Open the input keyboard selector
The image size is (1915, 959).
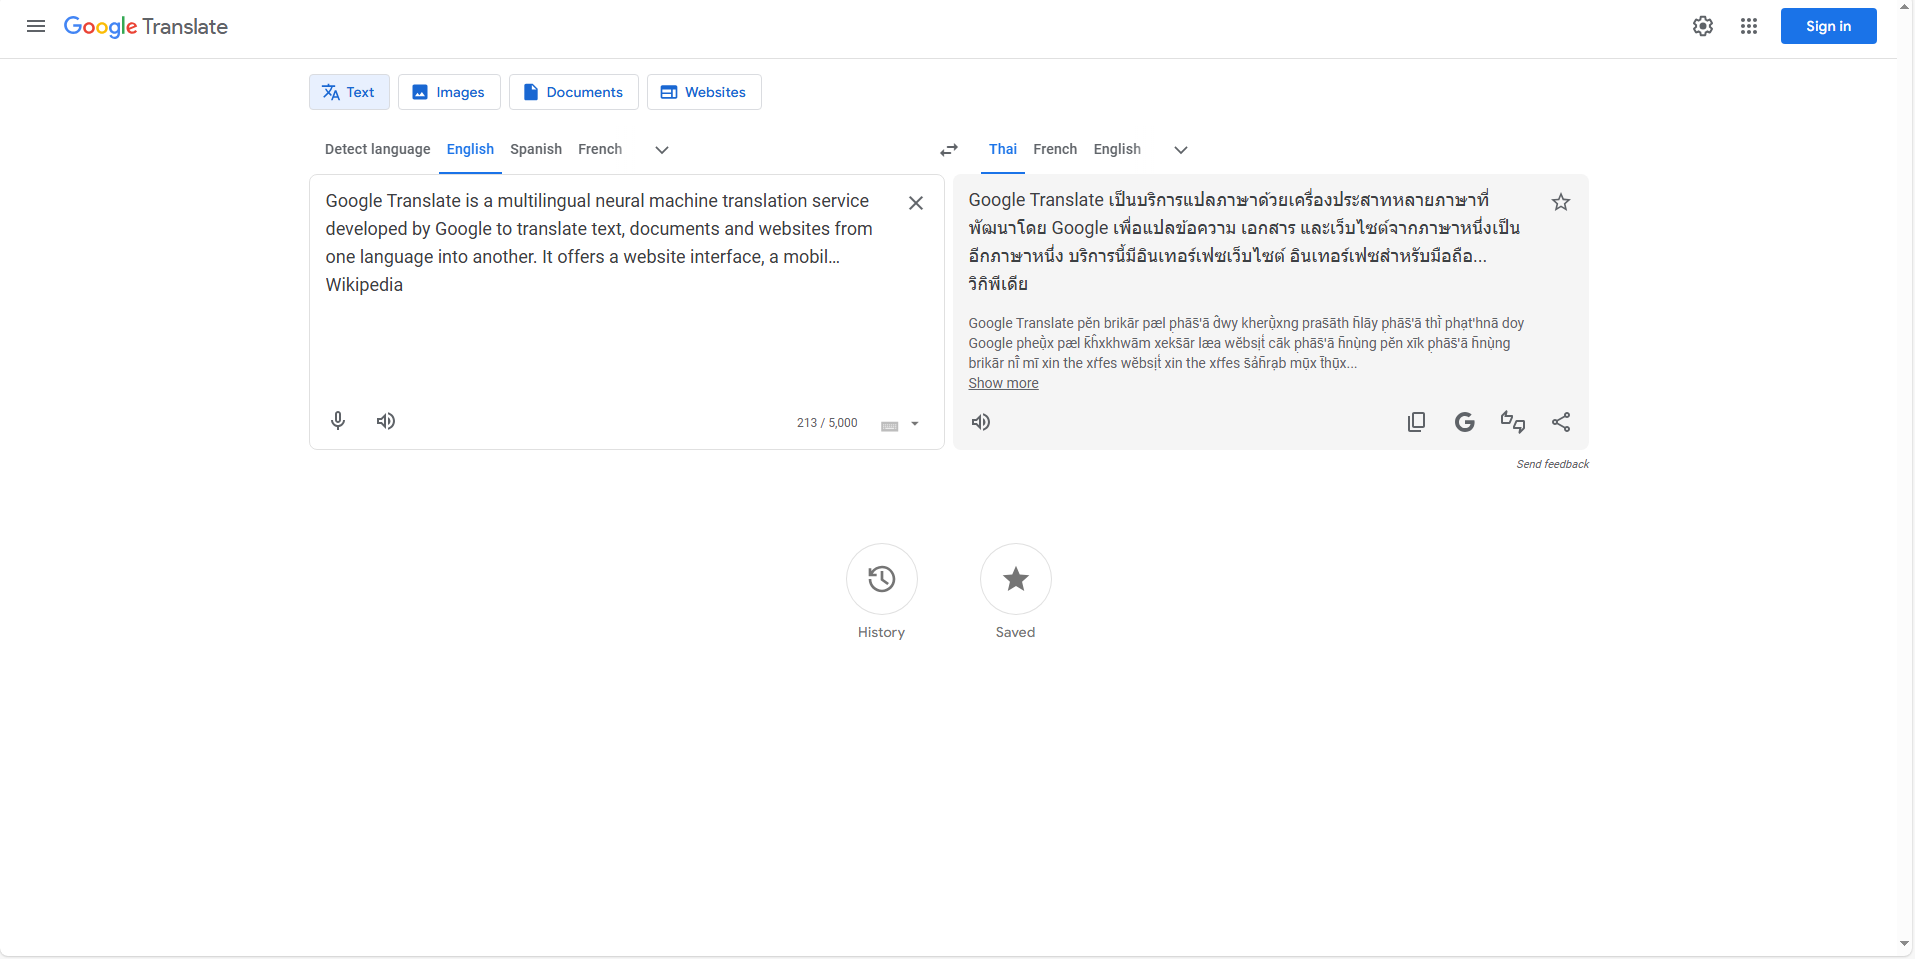point(898,424)
